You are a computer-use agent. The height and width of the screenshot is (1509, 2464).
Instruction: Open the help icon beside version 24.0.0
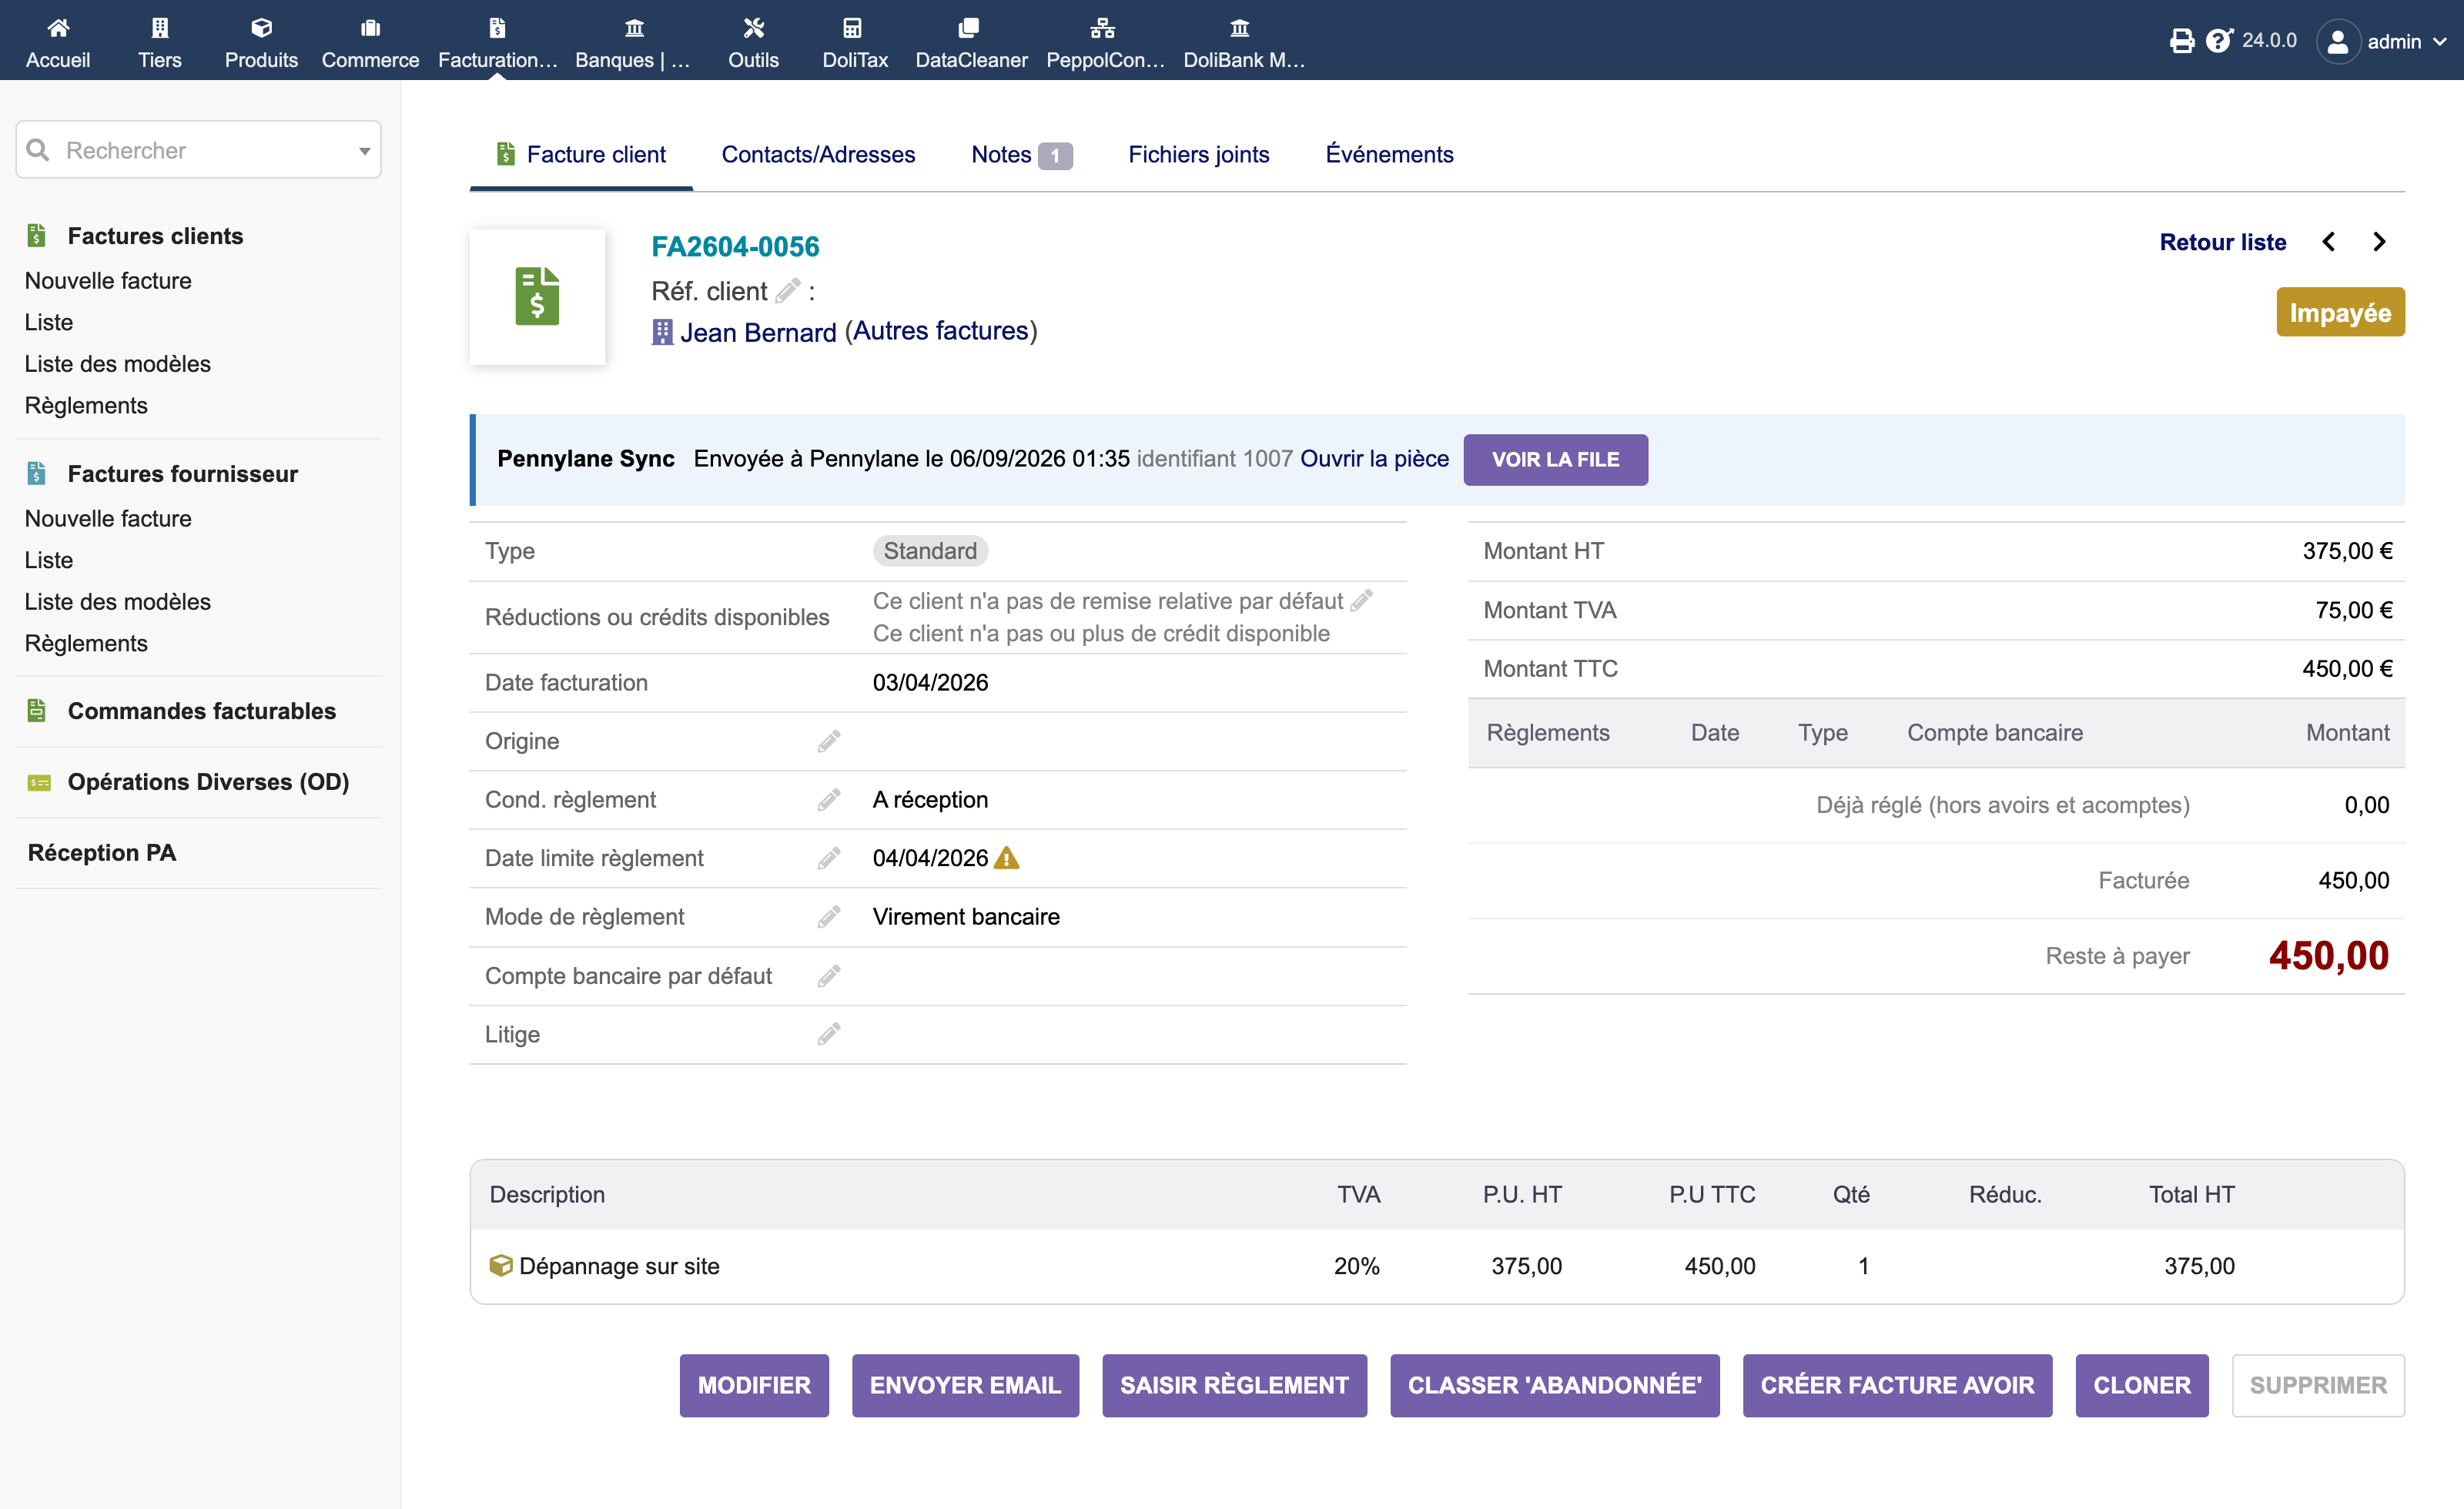2219,41
